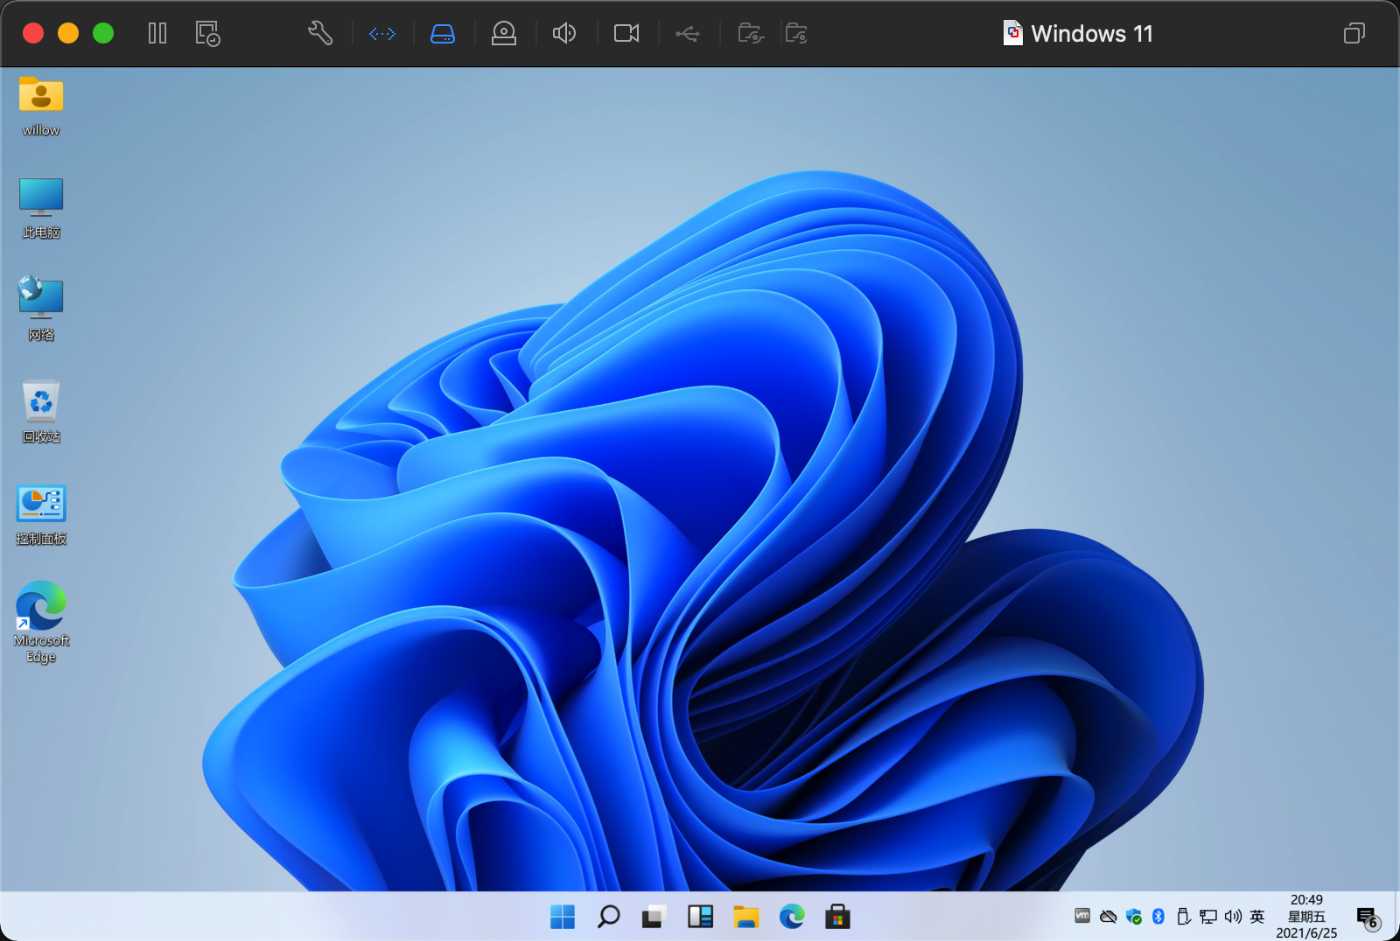Viewport: 1400px width, 941px height.
Task: Click the OneDrive cloud tray icon
Action: (x=1108, y=916)
